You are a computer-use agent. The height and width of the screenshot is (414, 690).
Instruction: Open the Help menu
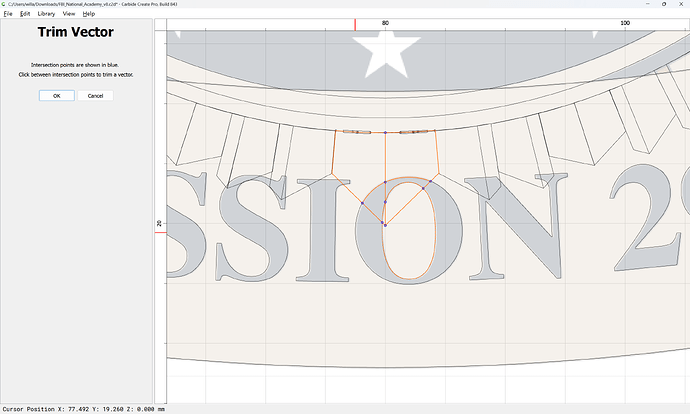click(89, 14)
